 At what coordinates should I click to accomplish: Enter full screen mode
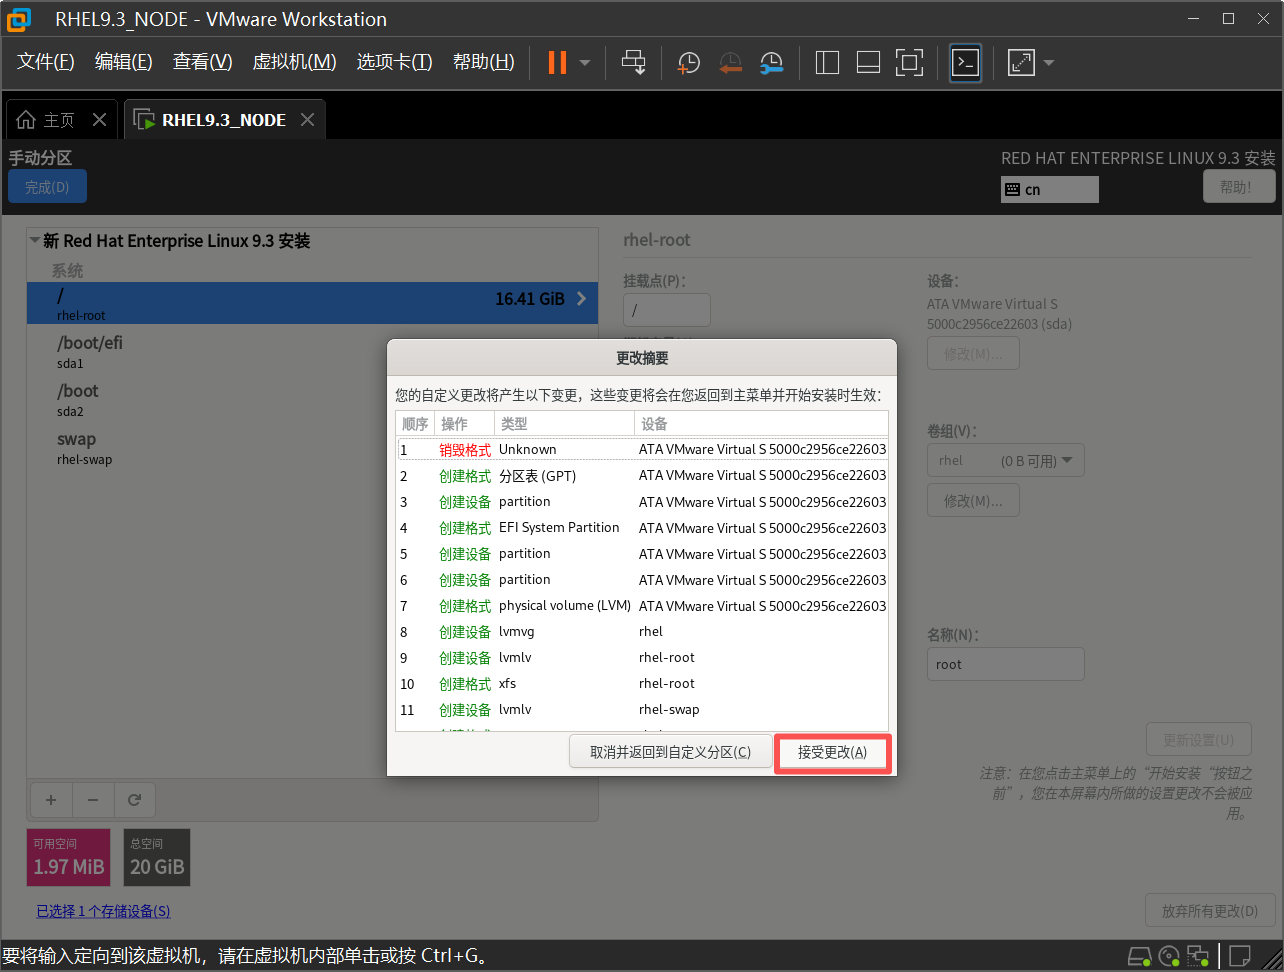(x=909, y=63)
